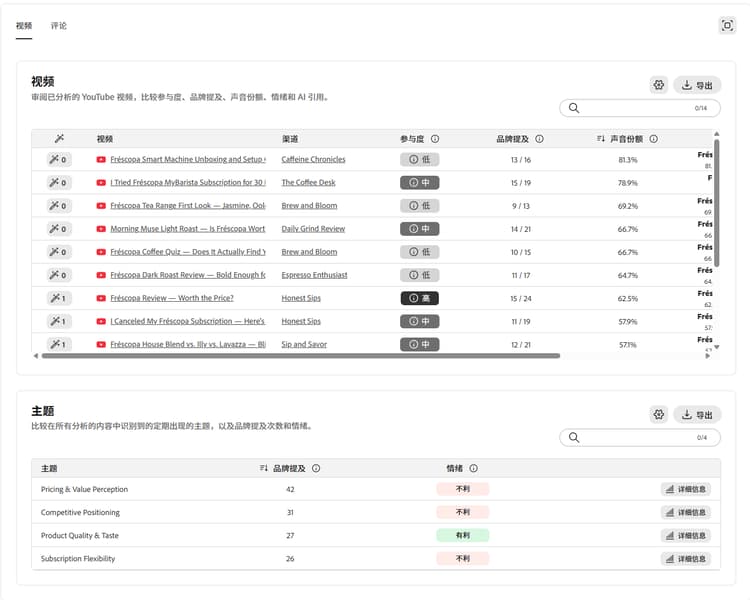Click 中 engagement badge for House Blend row

(419, 344)
